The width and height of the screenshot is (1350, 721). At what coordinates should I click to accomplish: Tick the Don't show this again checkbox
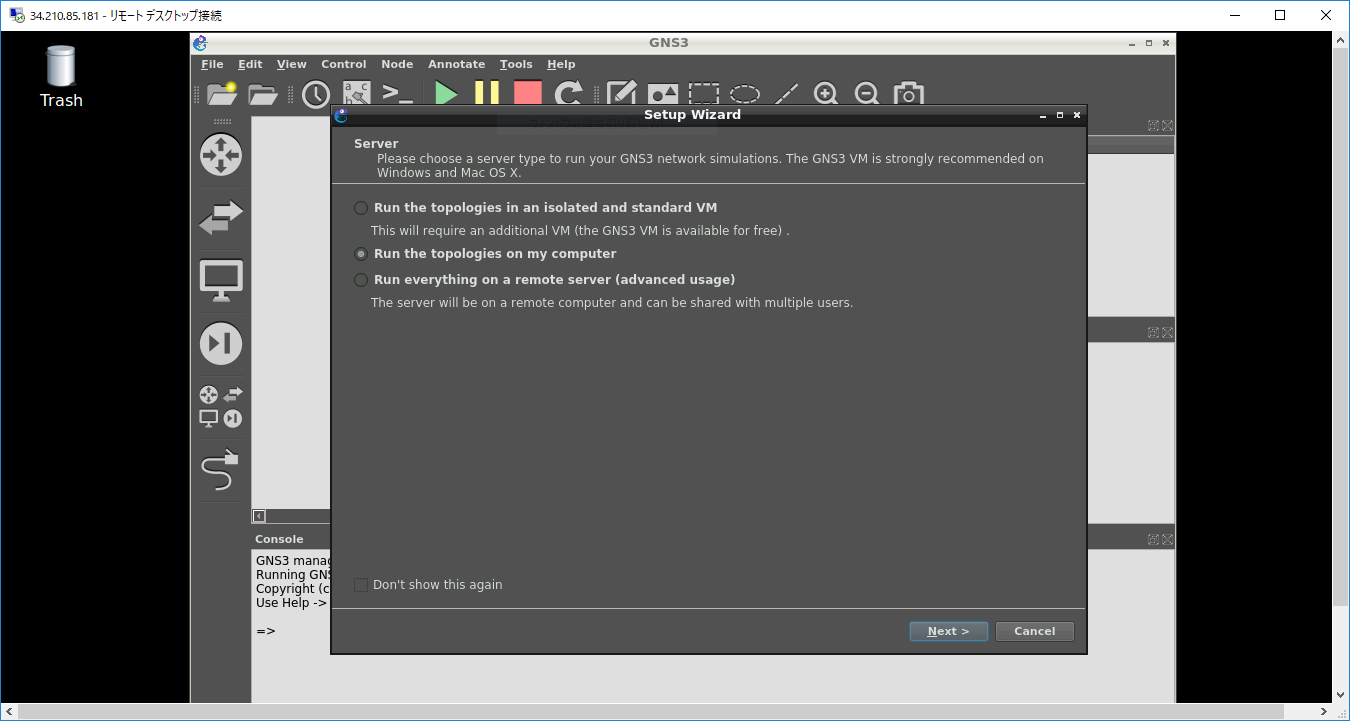tap(361, 585)
